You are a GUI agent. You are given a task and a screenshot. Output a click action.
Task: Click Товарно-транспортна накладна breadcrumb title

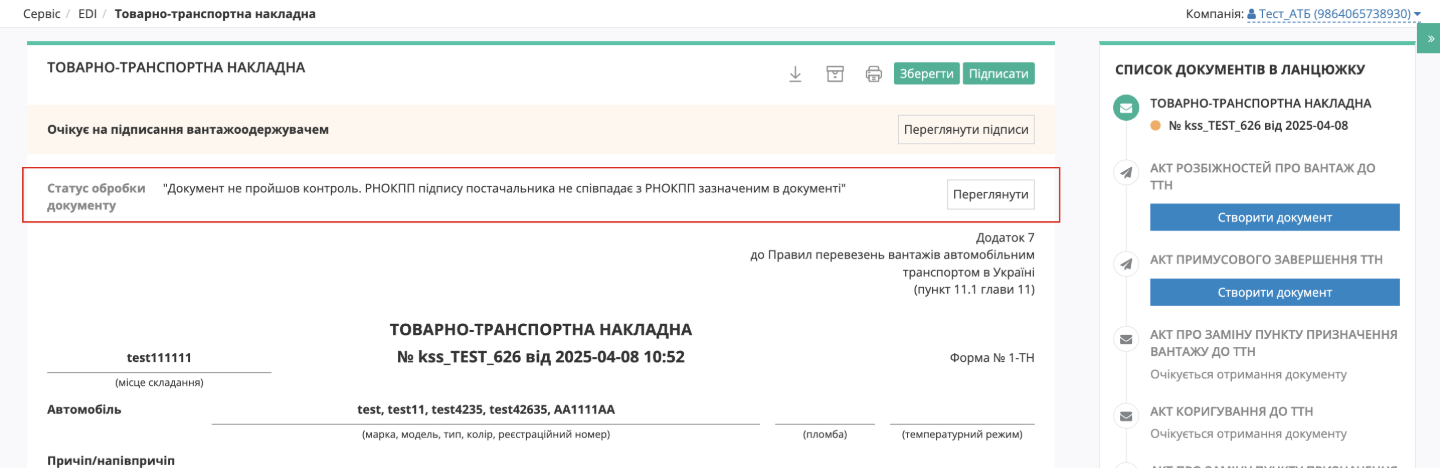(x=215, y=14)
